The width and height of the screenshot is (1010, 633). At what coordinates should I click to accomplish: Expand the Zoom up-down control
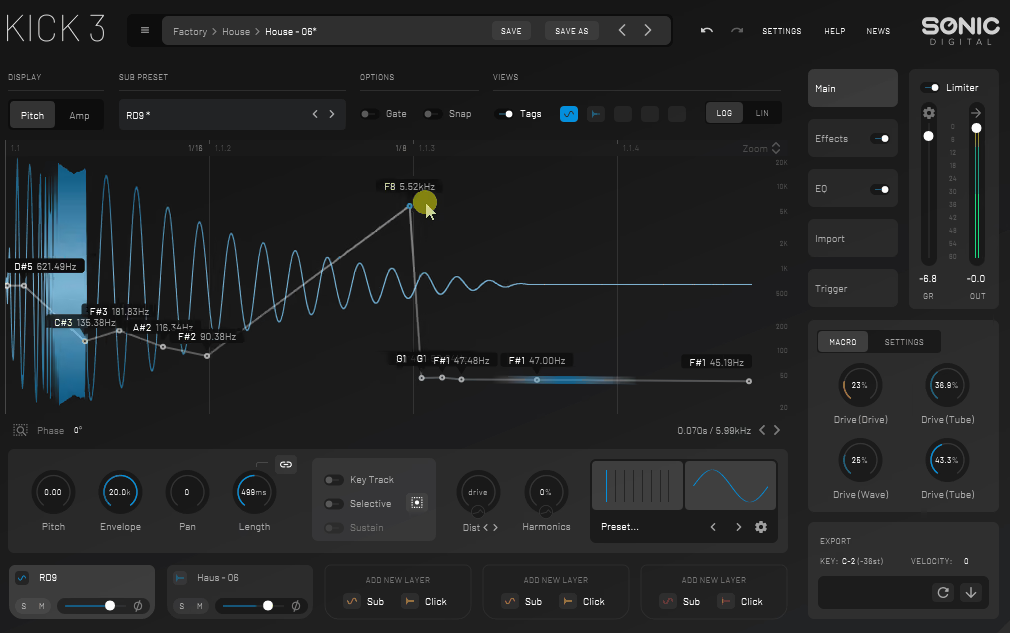tap(776, 148)
